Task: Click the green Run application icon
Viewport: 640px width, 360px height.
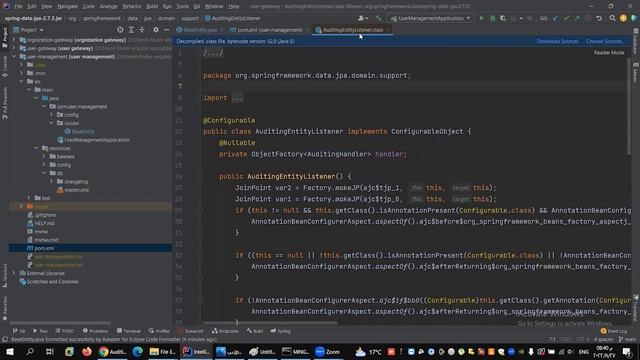Action: (x=482, y=18)
